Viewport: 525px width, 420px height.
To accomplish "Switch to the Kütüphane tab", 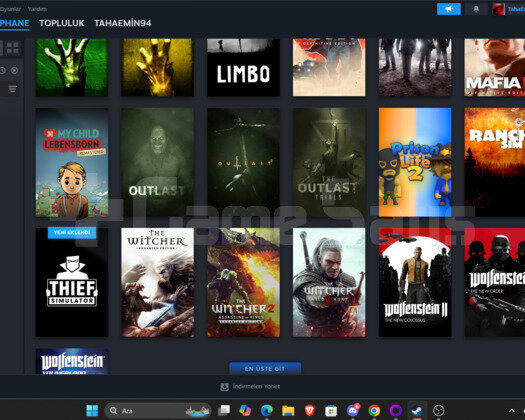I will [14, 23].
